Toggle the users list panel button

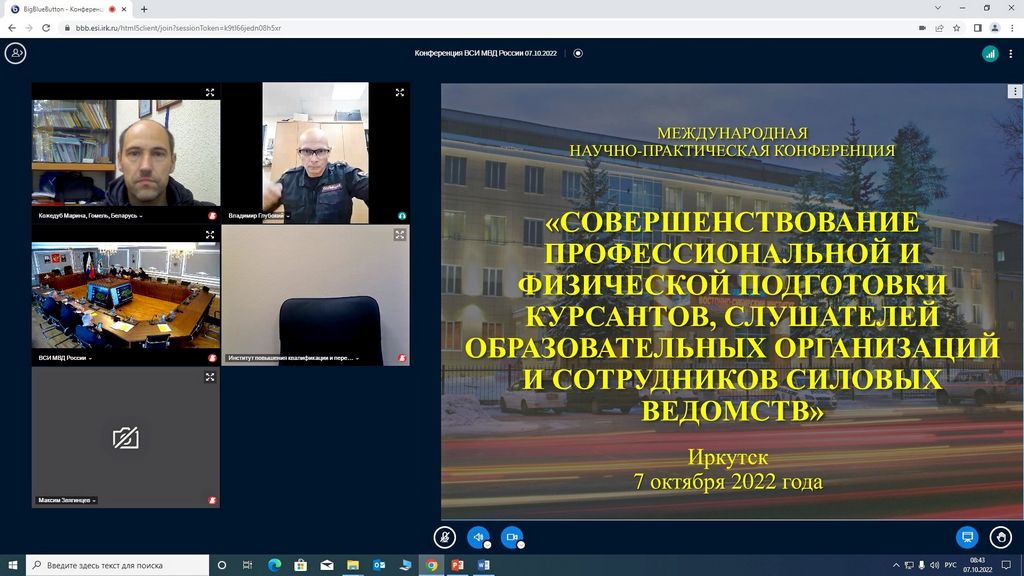coord(15,53)
